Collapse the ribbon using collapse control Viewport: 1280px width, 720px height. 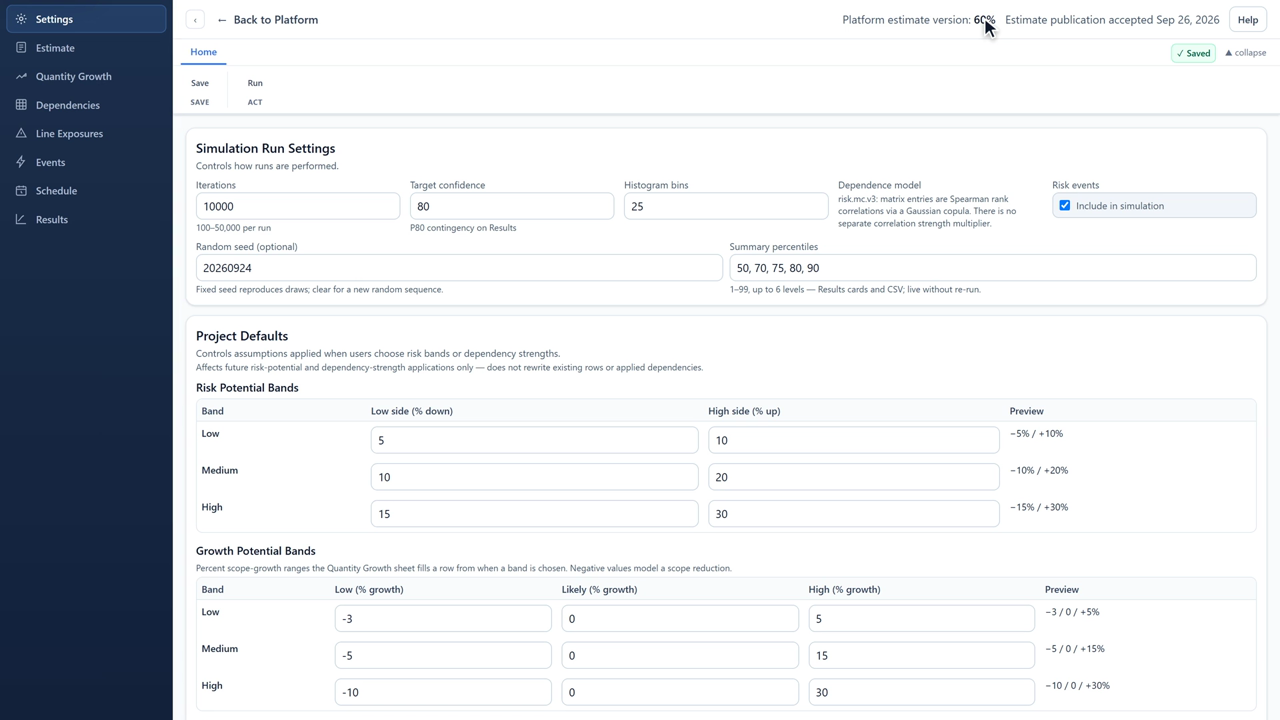coord(1245,53)
